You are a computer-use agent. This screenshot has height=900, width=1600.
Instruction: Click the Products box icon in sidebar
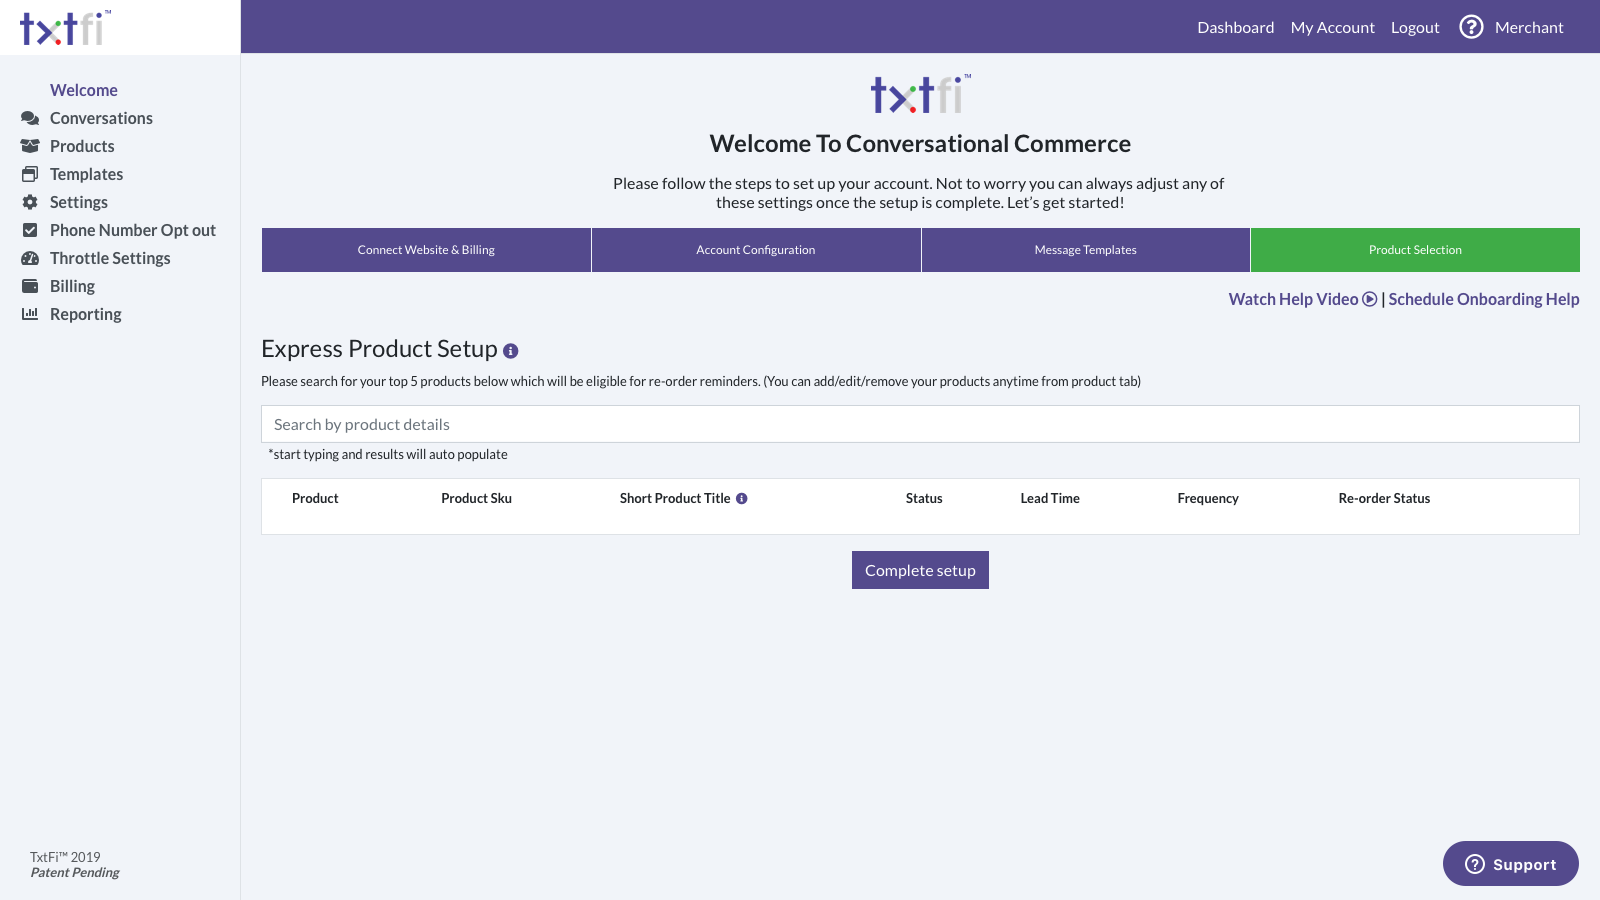coord(30,146)
